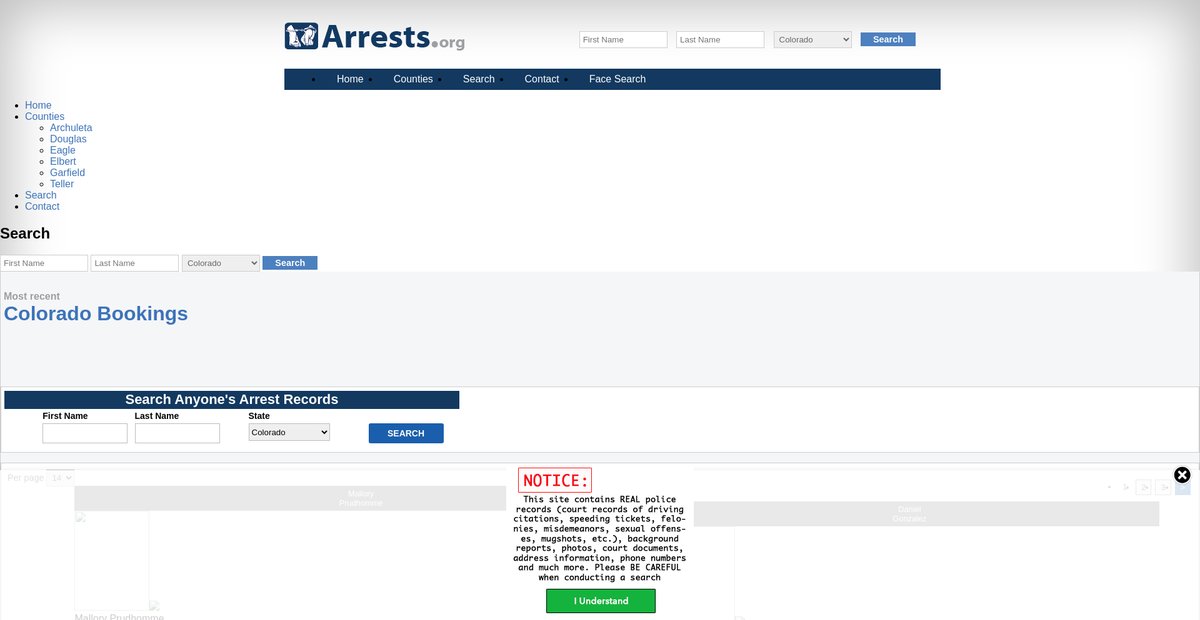The width and height of the screenshot is (1200, 620).
Task: Open the Colorado state dropdown beside the logo
Action: [x=813, y=40]
